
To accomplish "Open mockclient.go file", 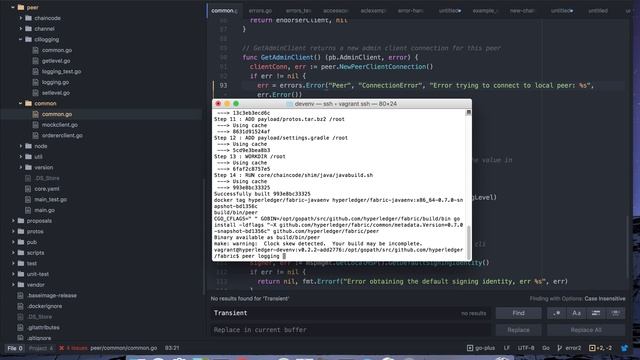I will tap(60, 124).
